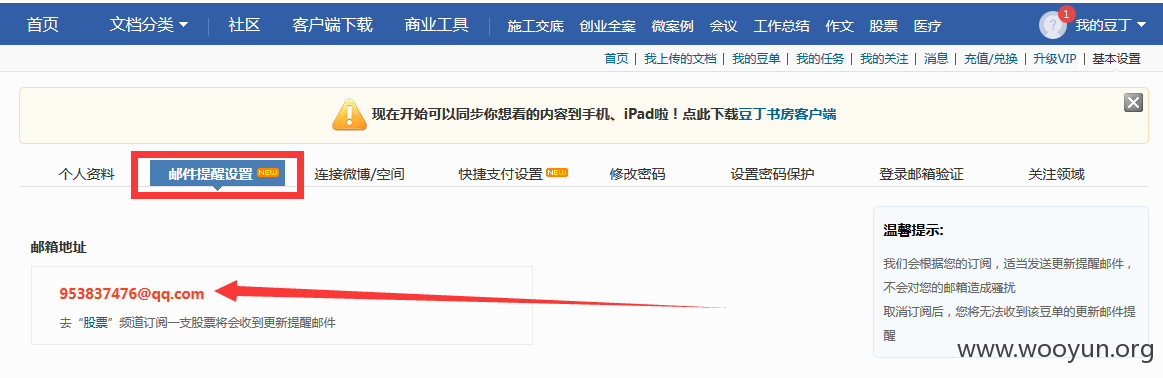This screenshot has height=378, width=1163.
Task: Open 消息 messages link
Action: tap(936, 59)
